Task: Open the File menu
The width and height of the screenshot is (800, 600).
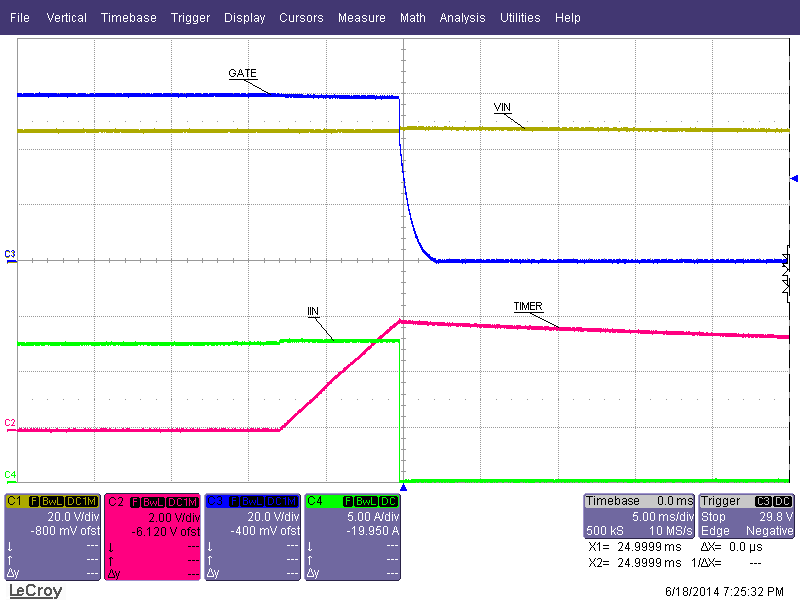Action: point(19,18)
